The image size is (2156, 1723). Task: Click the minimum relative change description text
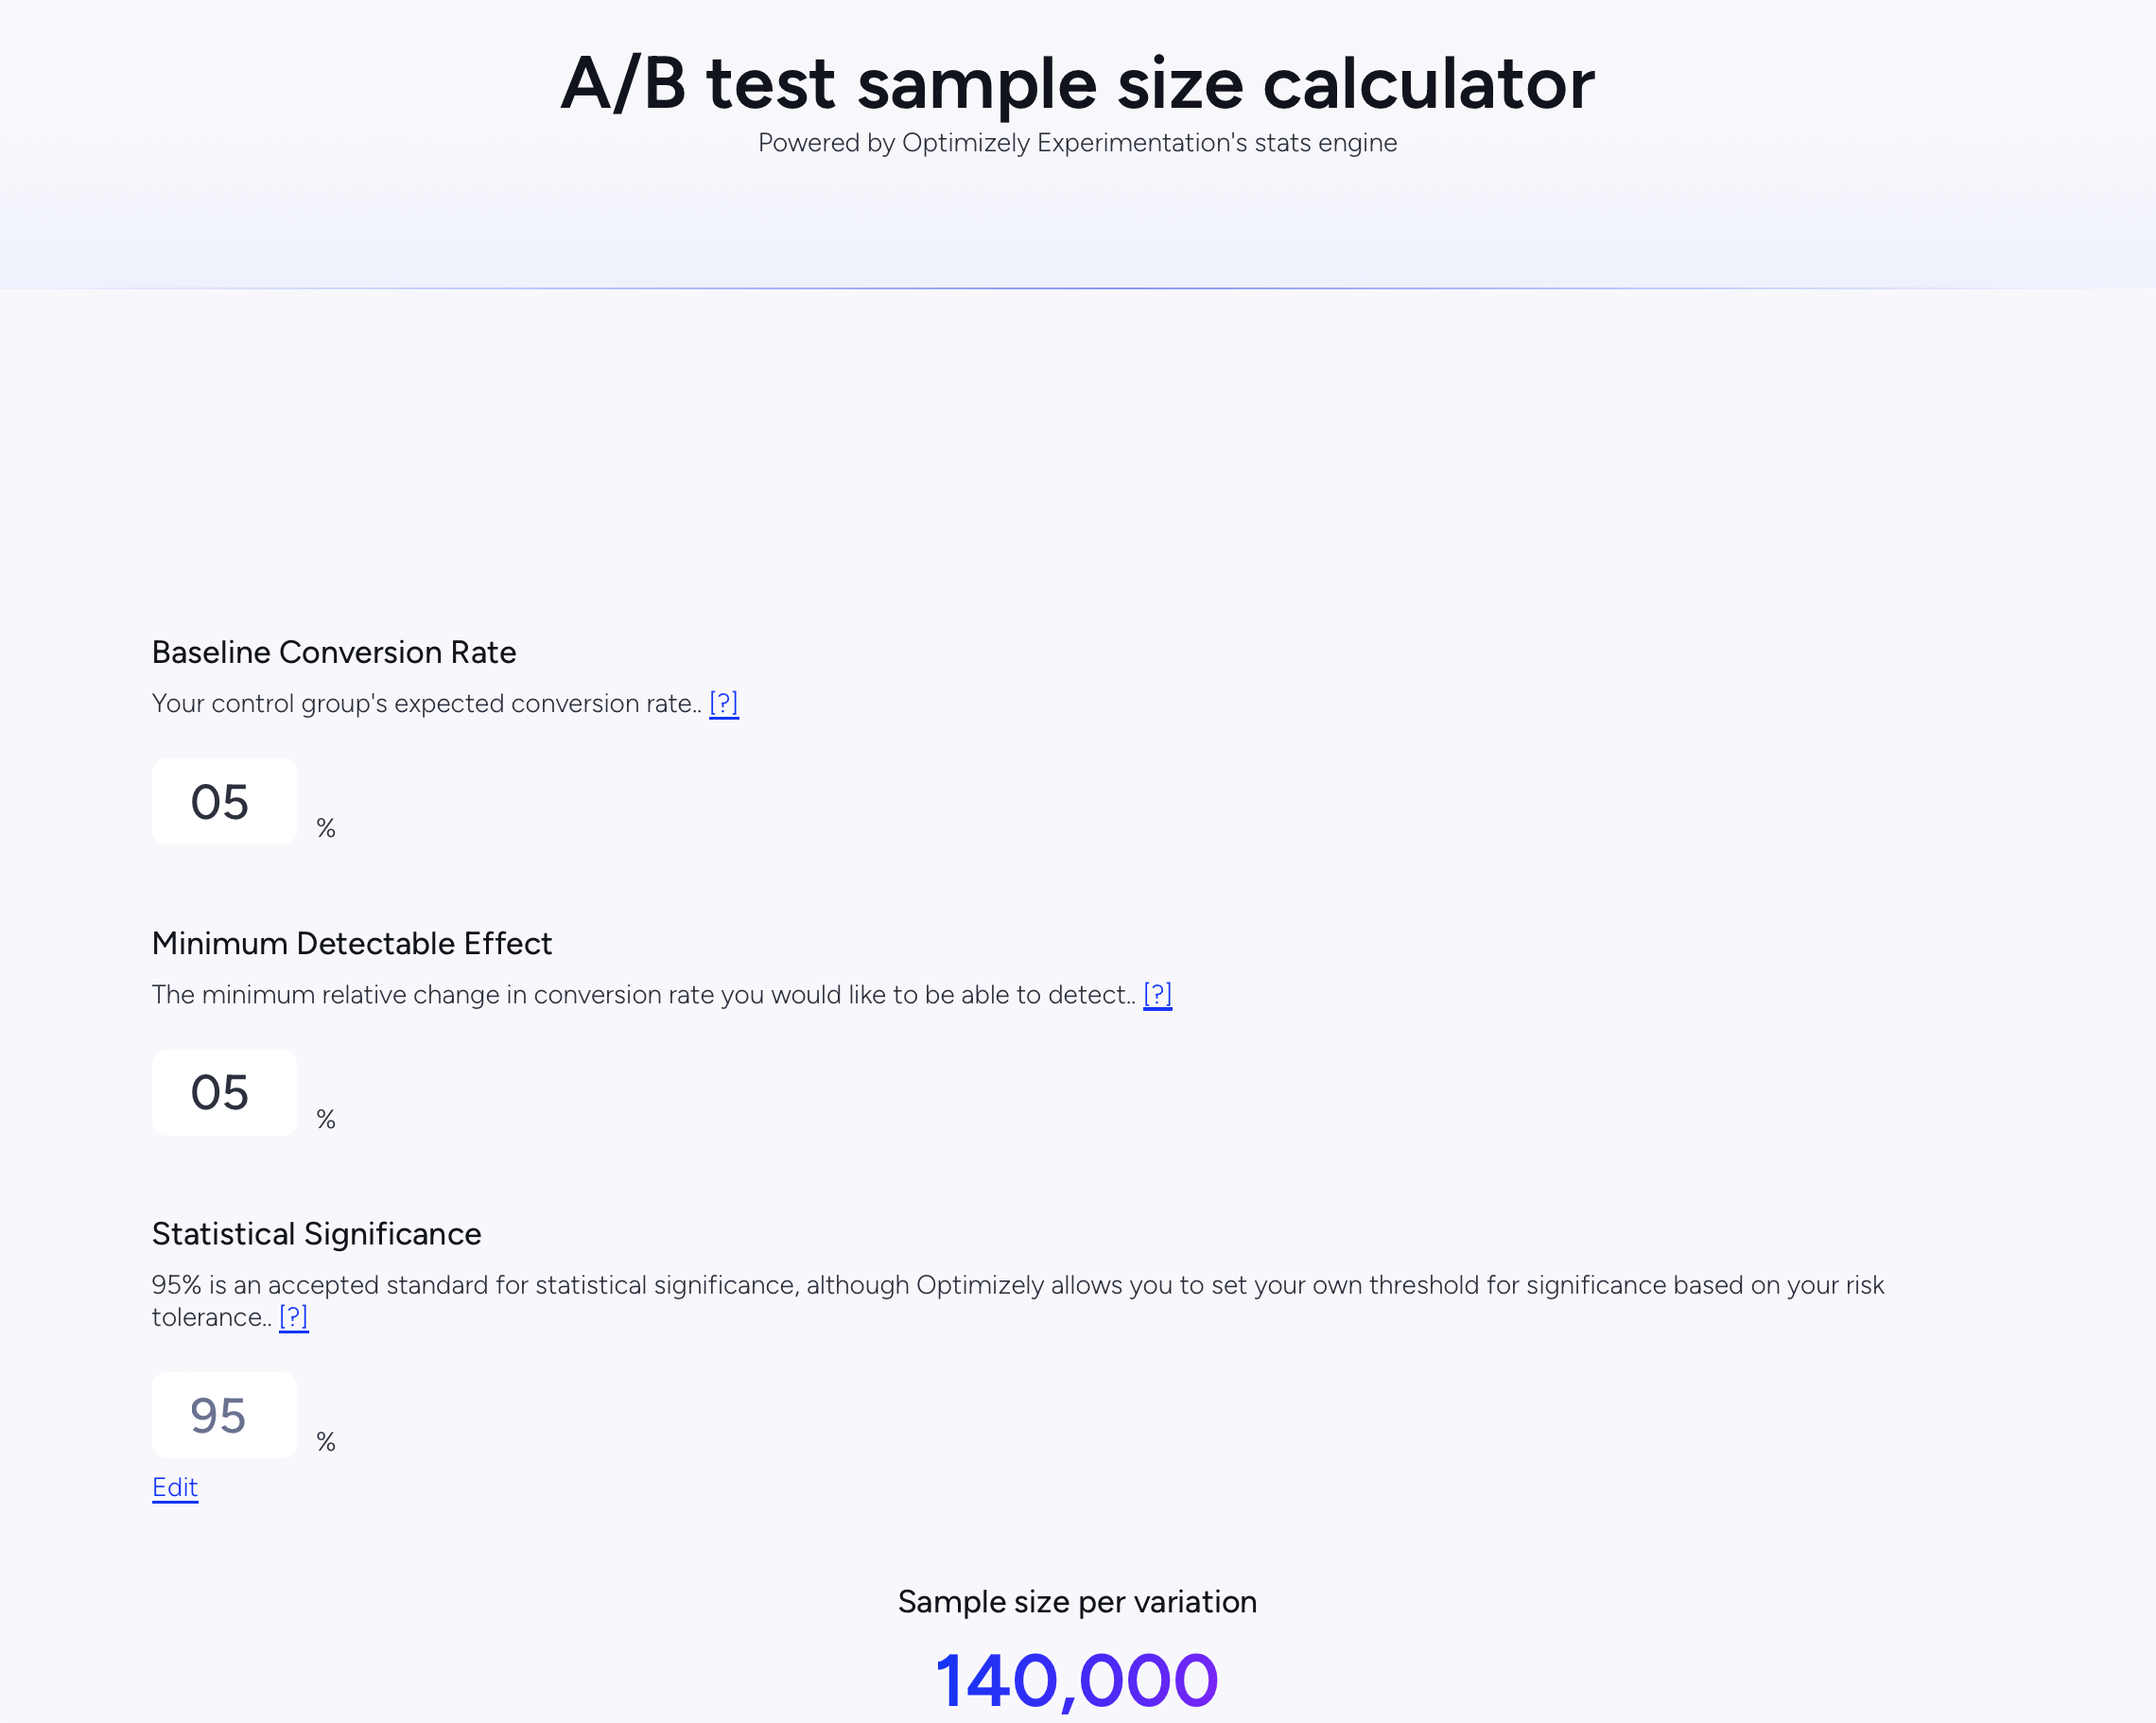(x=644, y=994)
